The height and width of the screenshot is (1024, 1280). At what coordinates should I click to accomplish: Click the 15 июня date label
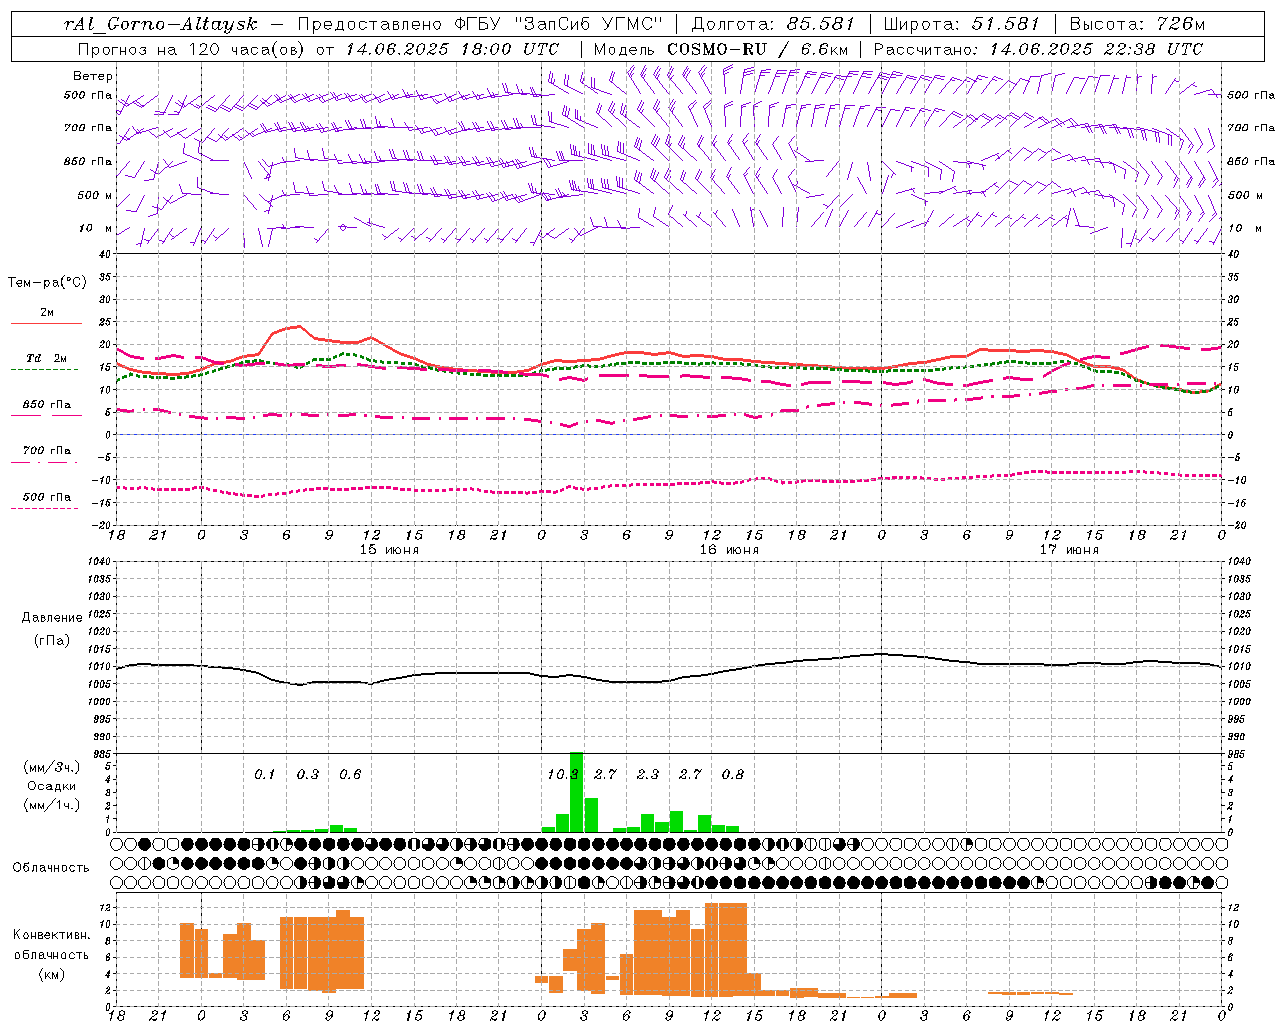[389, 549]
